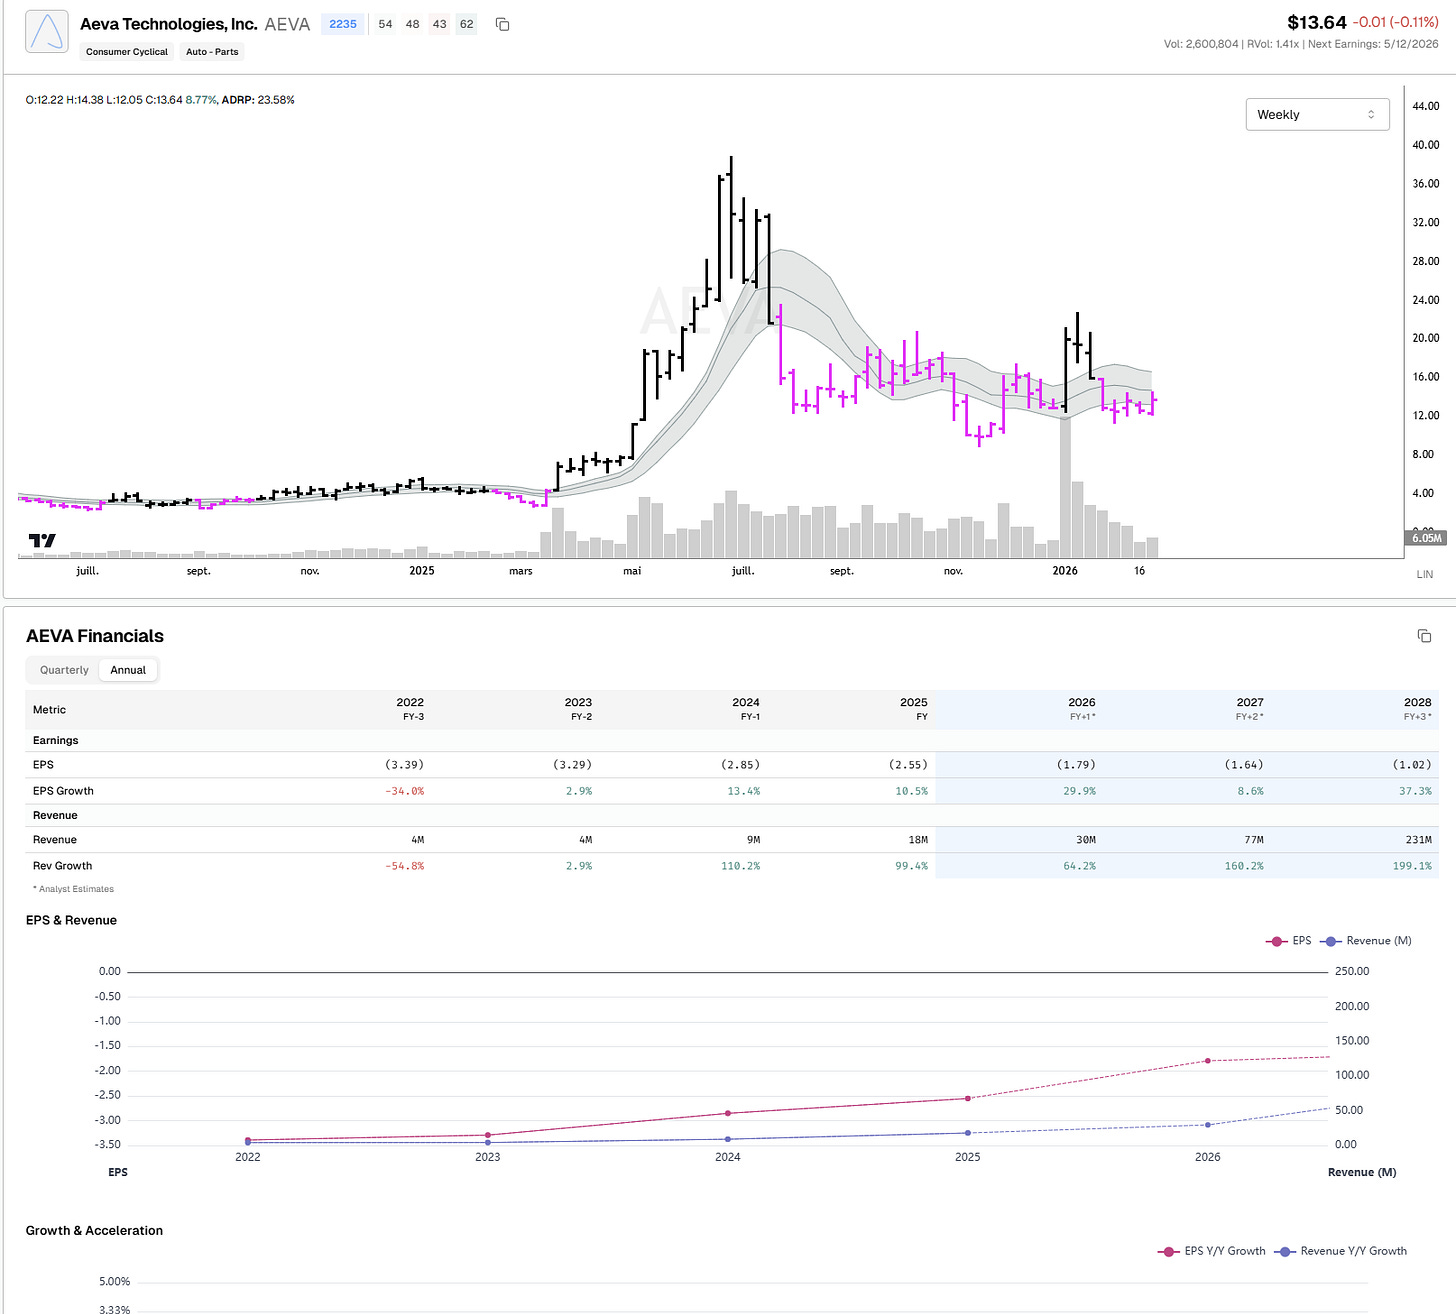
Task: Click the TradingView logo on chart
Action: click(42, 541)
